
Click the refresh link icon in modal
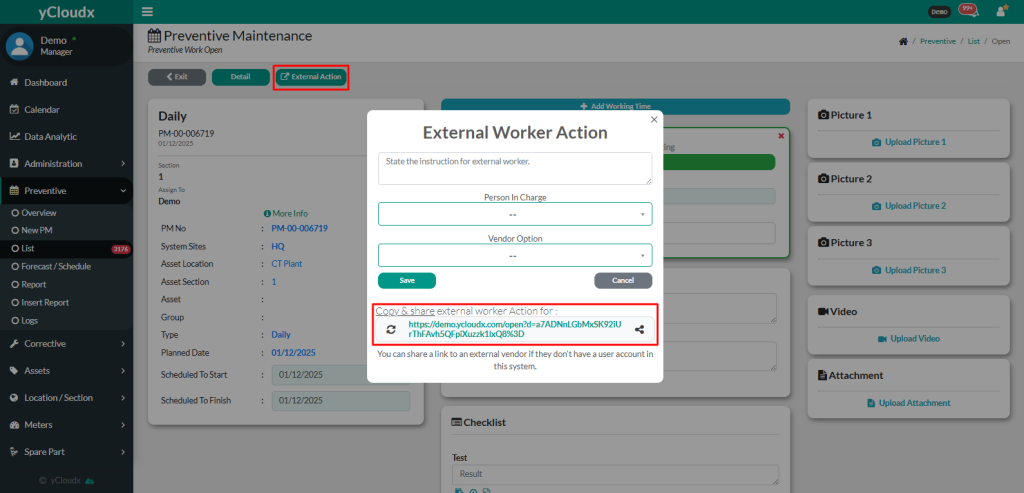(391, 329)
